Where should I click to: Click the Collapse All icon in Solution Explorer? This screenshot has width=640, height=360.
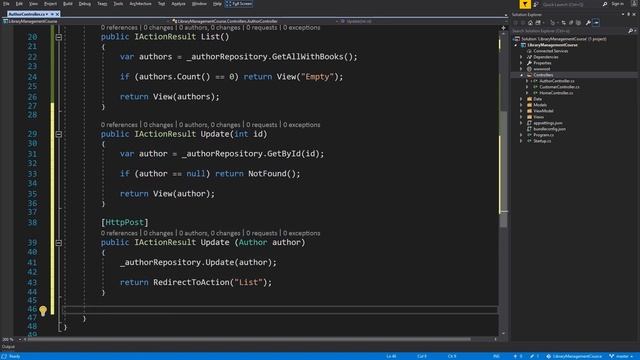[578, 22]
